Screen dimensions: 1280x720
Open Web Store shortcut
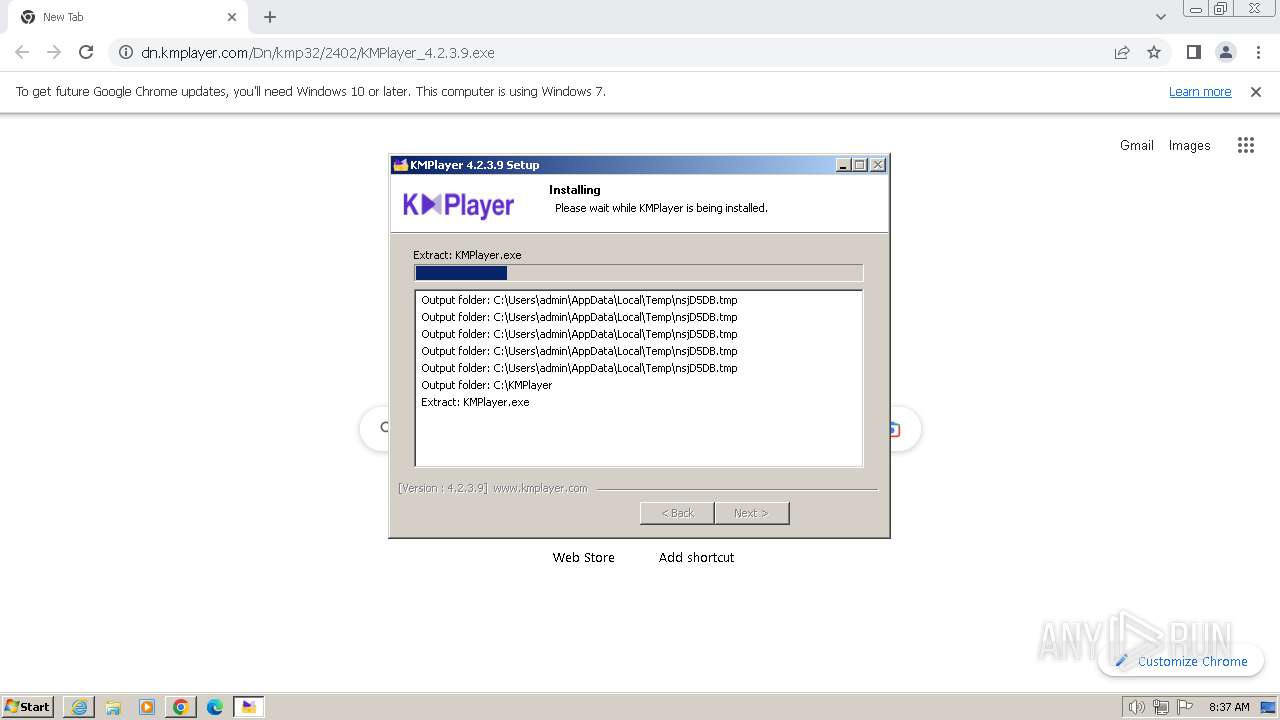coord(584,557)
